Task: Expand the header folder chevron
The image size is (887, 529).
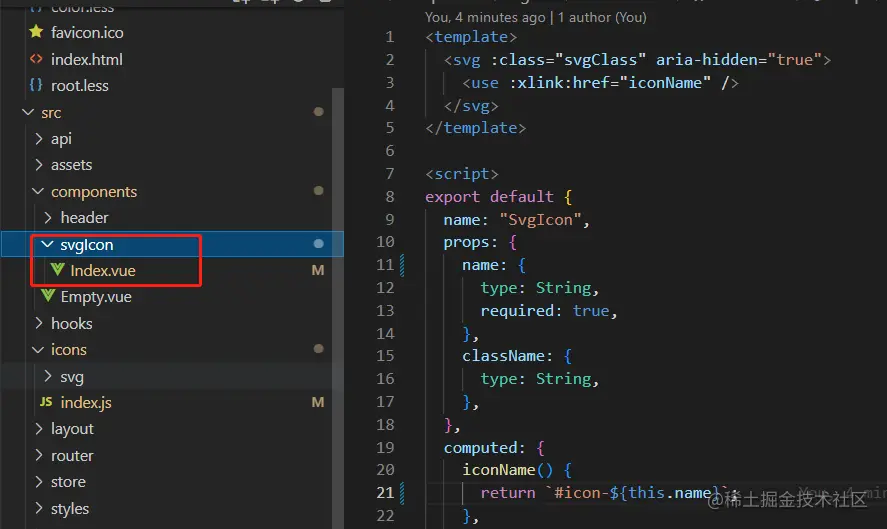Action: pos(48,217)
